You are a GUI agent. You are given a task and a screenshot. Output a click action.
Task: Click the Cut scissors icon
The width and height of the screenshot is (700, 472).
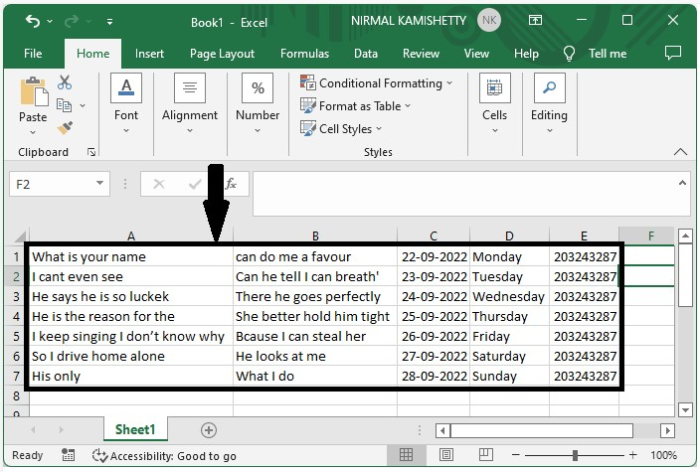[65, 83]
